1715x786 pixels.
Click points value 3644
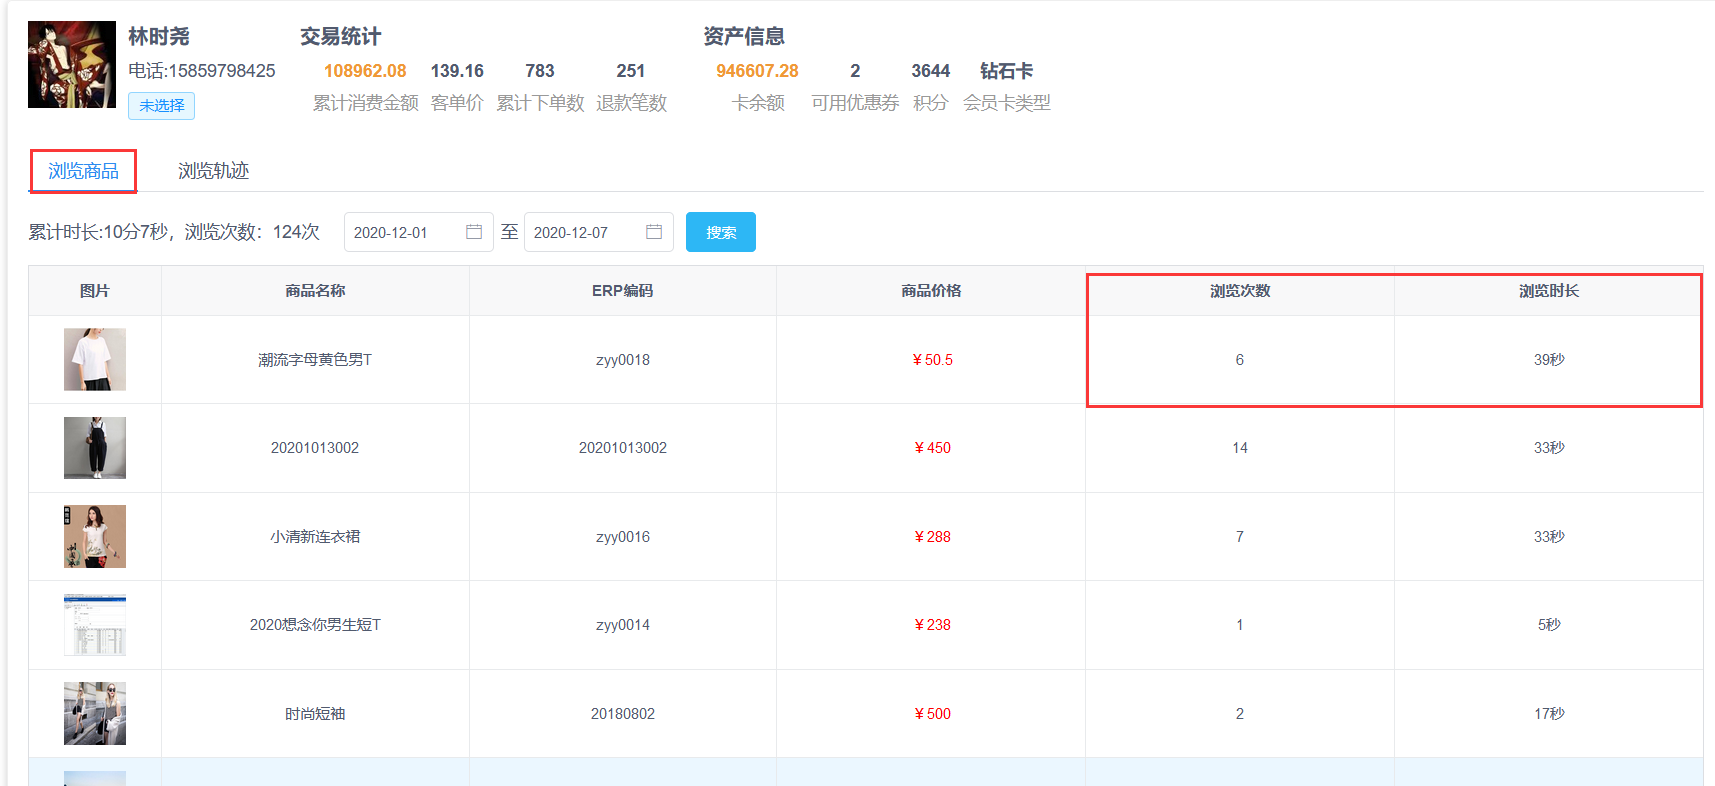[x=930, y=71]
